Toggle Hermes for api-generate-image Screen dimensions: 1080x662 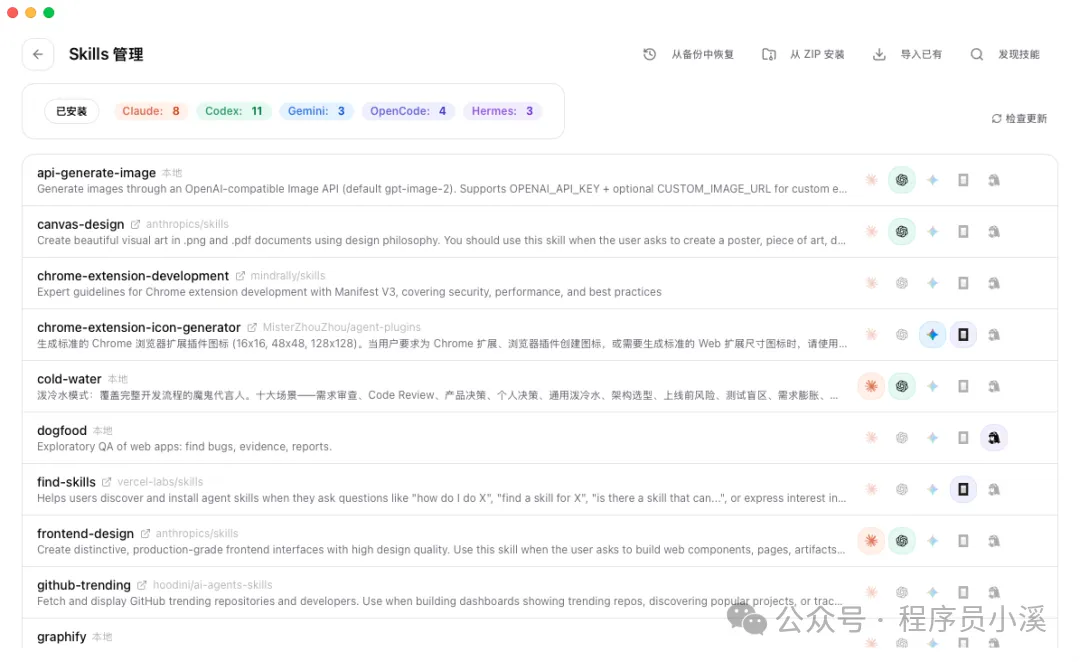994,180
